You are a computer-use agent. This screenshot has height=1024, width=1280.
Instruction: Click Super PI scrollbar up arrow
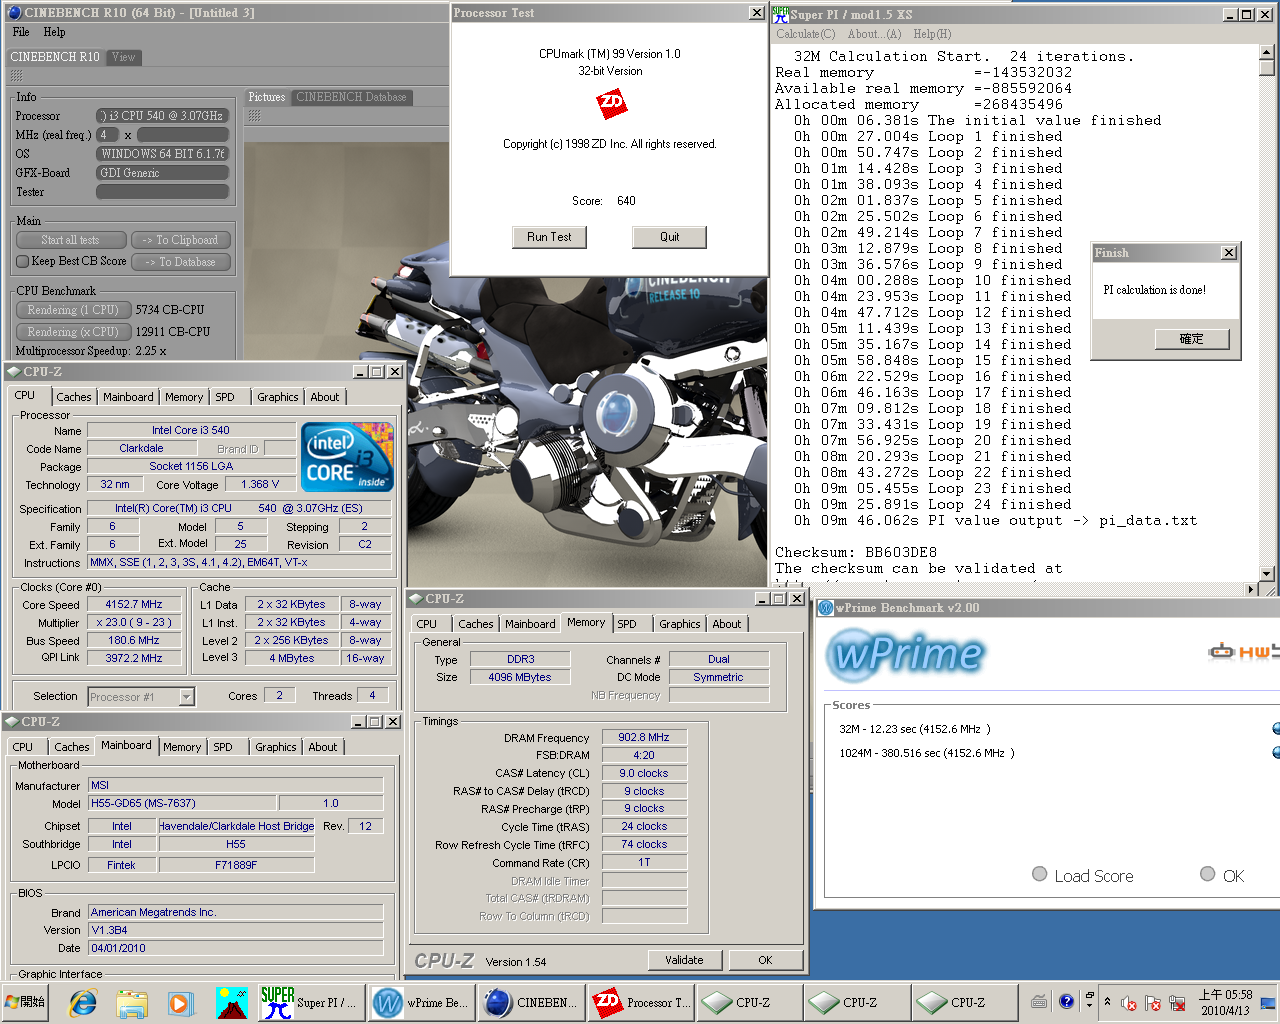(1266, 52)
